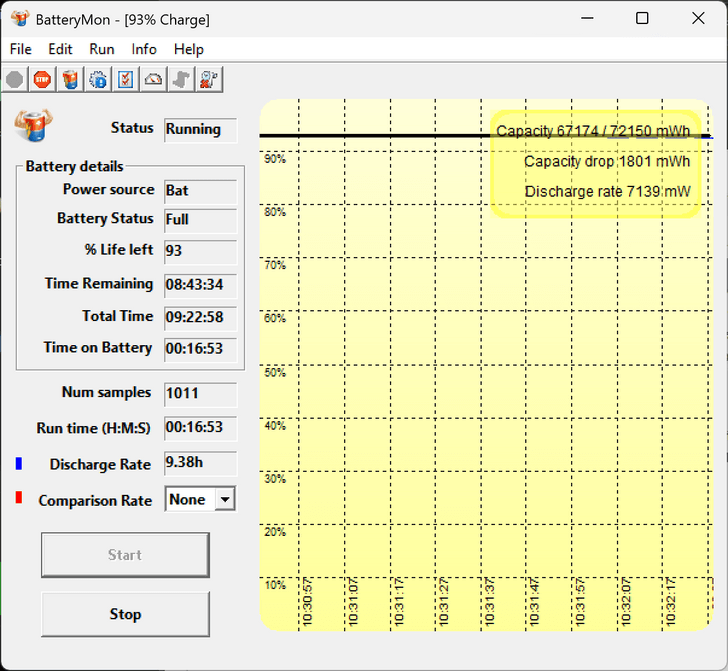This screenshot has width=728, height=671.
Task: Click the clock with red X toolbar icon
Action: click(209, 80)
